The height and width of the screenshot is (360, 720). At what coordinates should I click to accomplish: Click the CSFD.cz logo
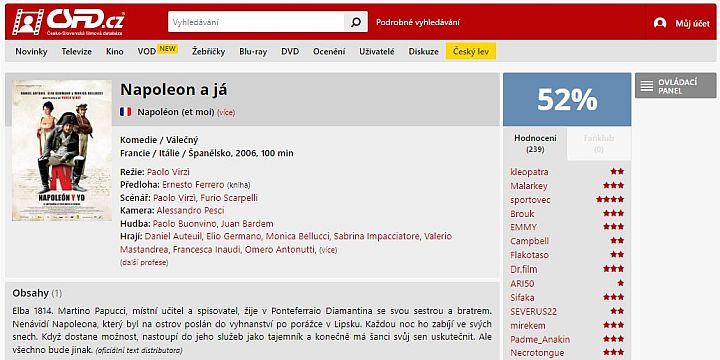pos(68,22)
